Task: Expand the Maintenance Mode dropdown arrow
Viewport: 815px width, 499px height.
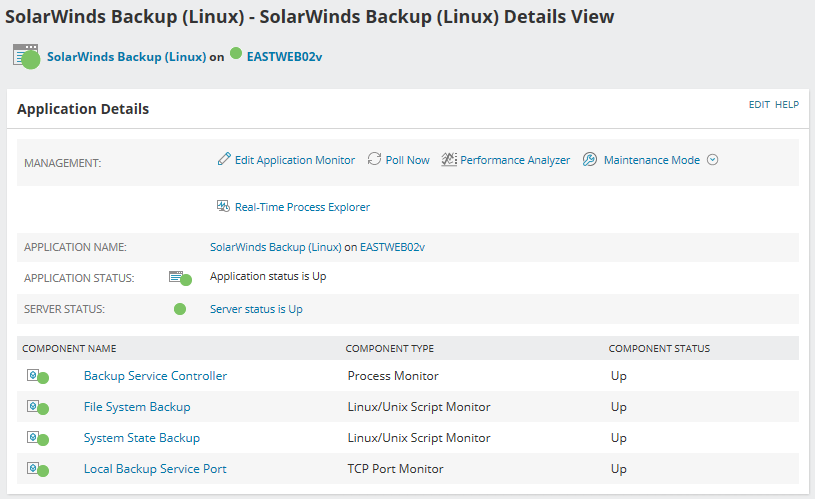Action: tap(713, 160)
